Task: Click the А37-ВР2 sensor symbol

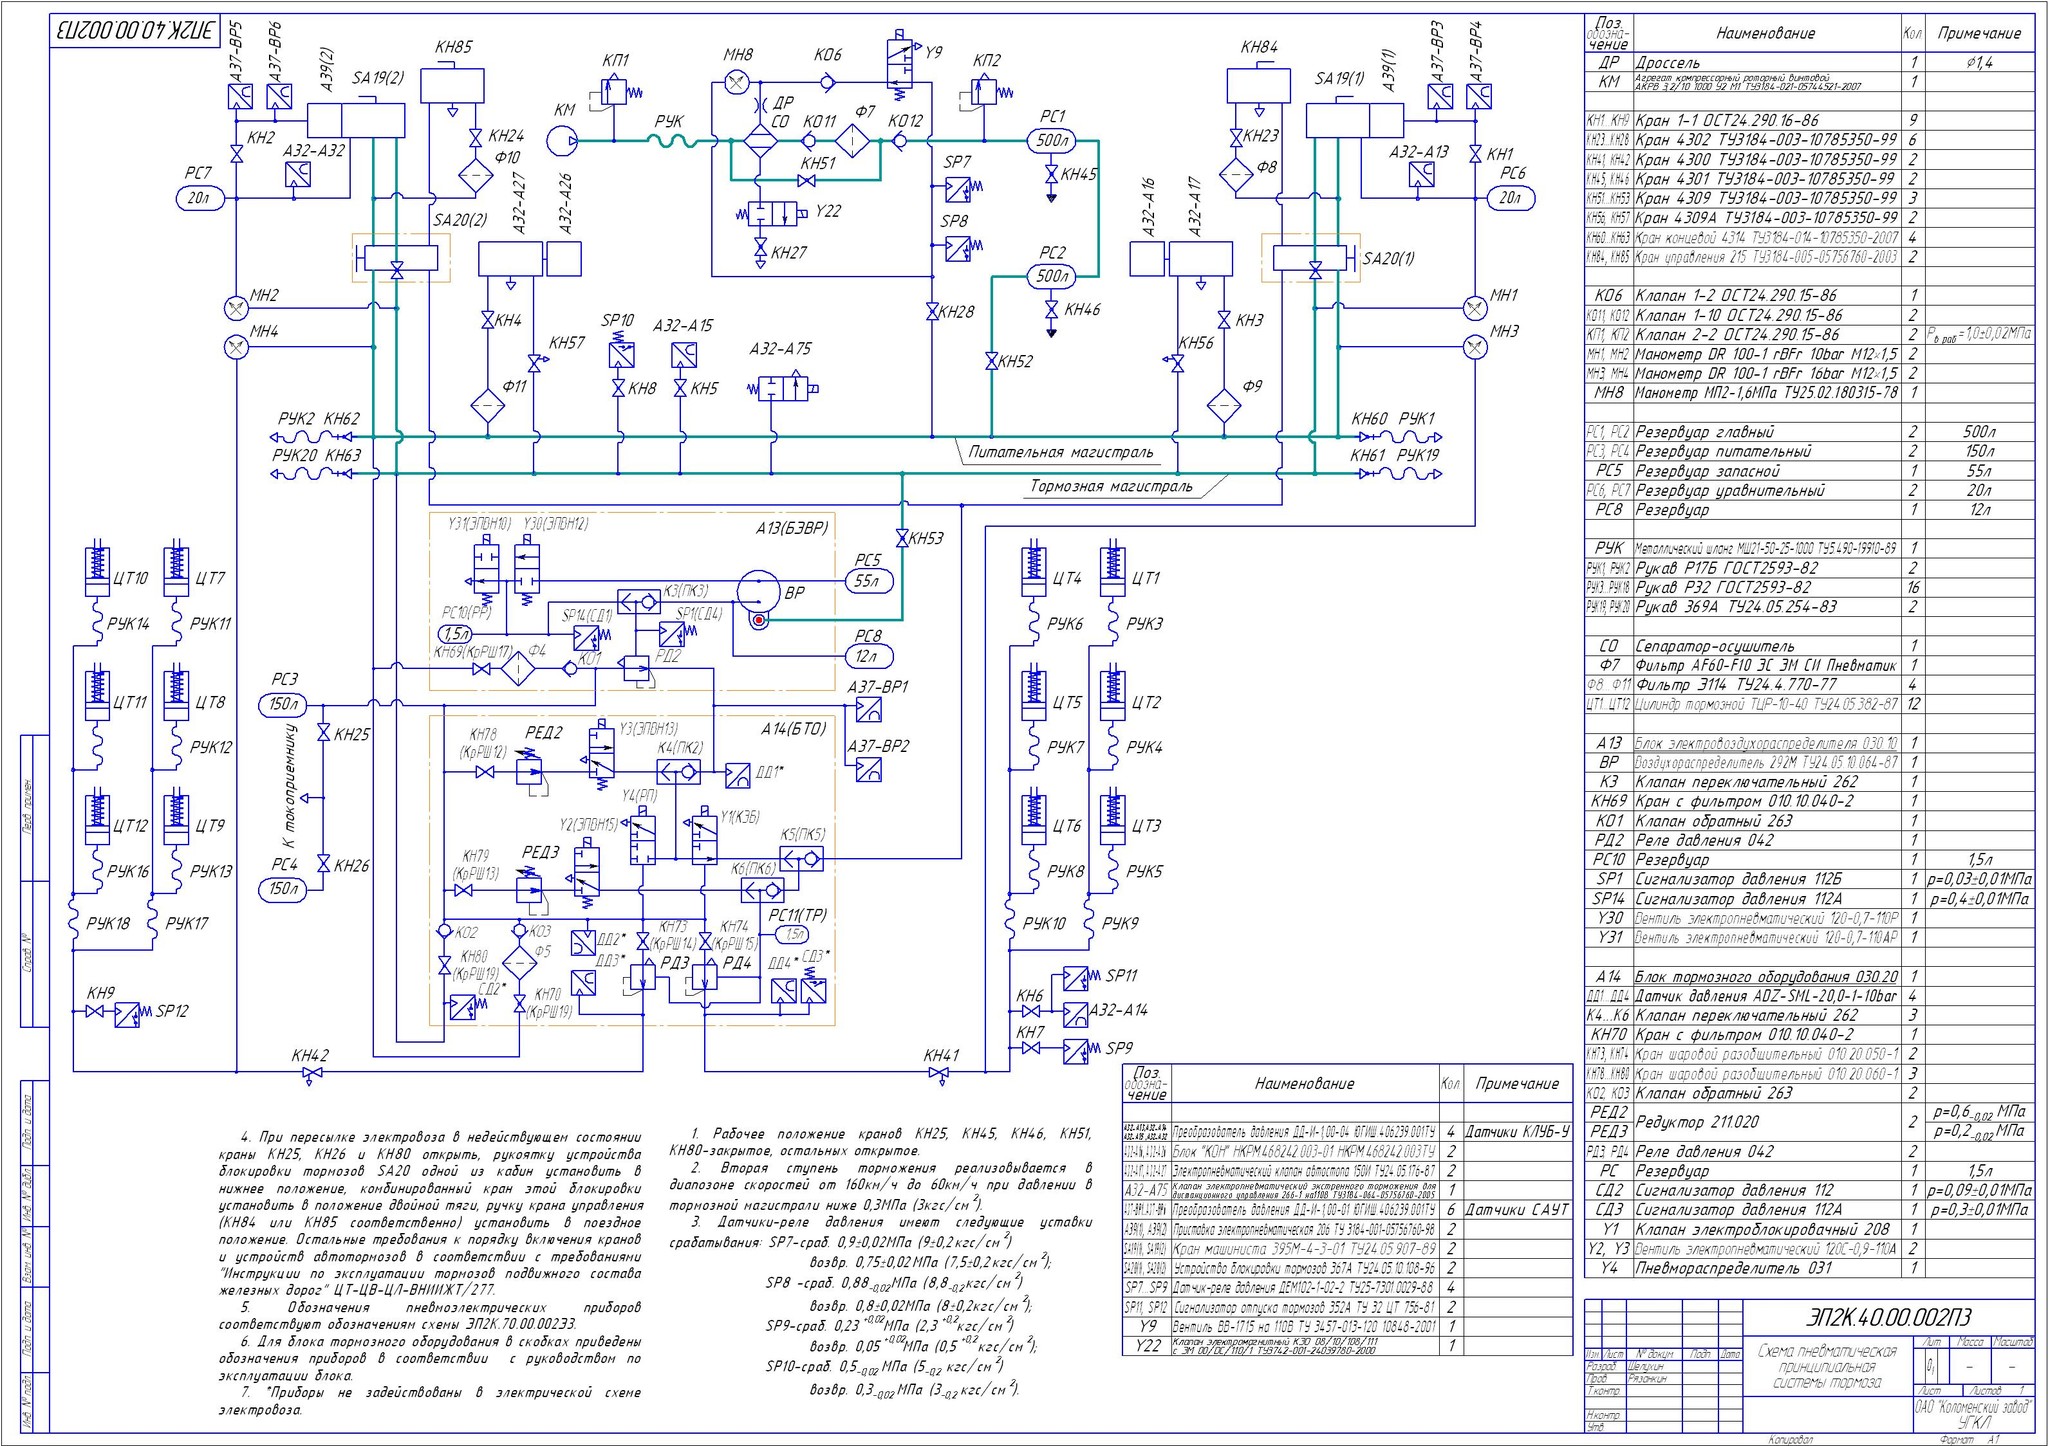Action: pos(870,769)
